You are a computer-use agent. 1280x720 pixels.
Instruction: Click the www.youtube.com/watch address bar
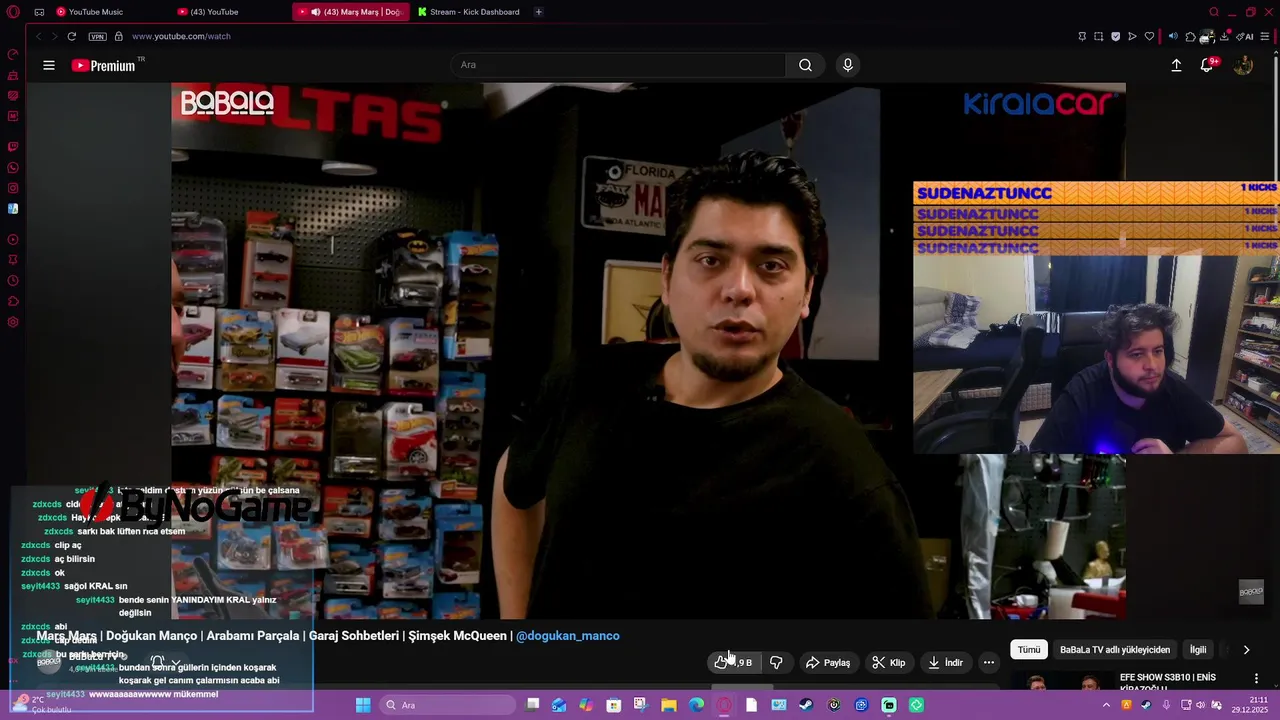[181, 36]
